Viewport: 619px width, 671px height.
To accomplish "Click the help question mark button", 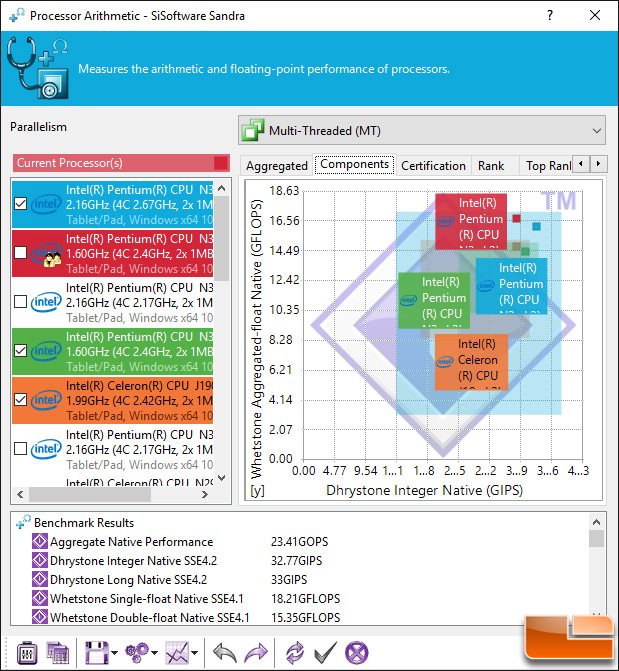I will (550, 16).
